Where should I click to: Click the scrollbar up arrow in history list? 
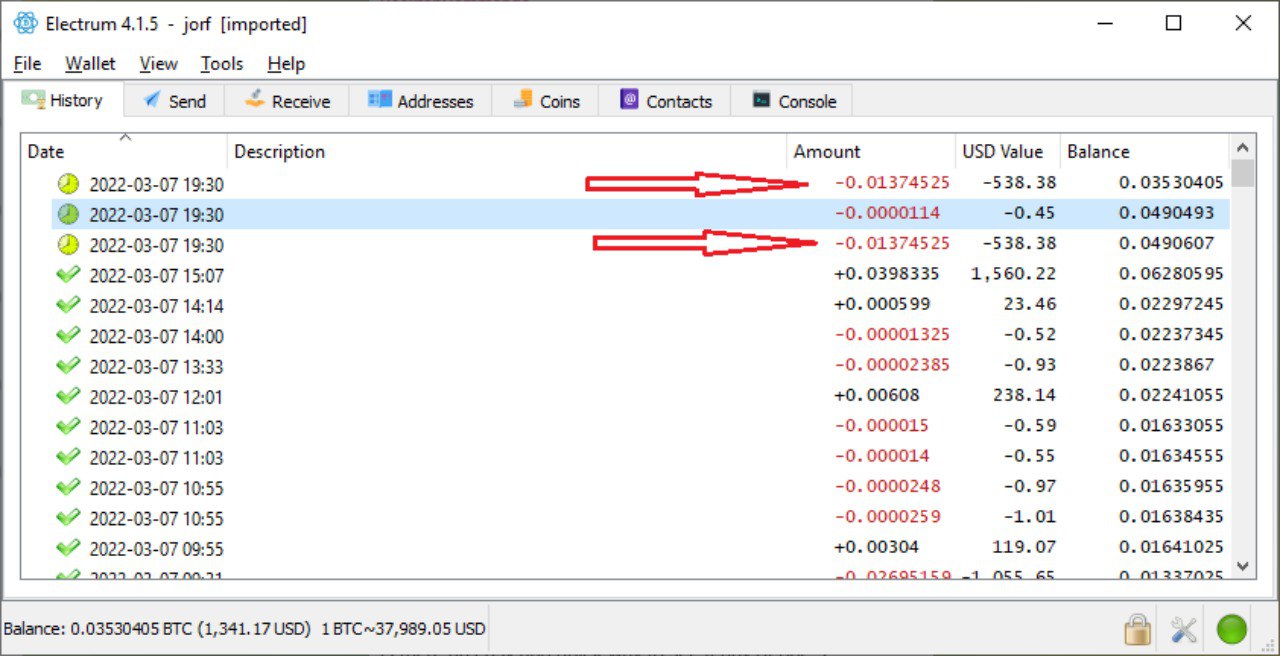pos(1243,146)
